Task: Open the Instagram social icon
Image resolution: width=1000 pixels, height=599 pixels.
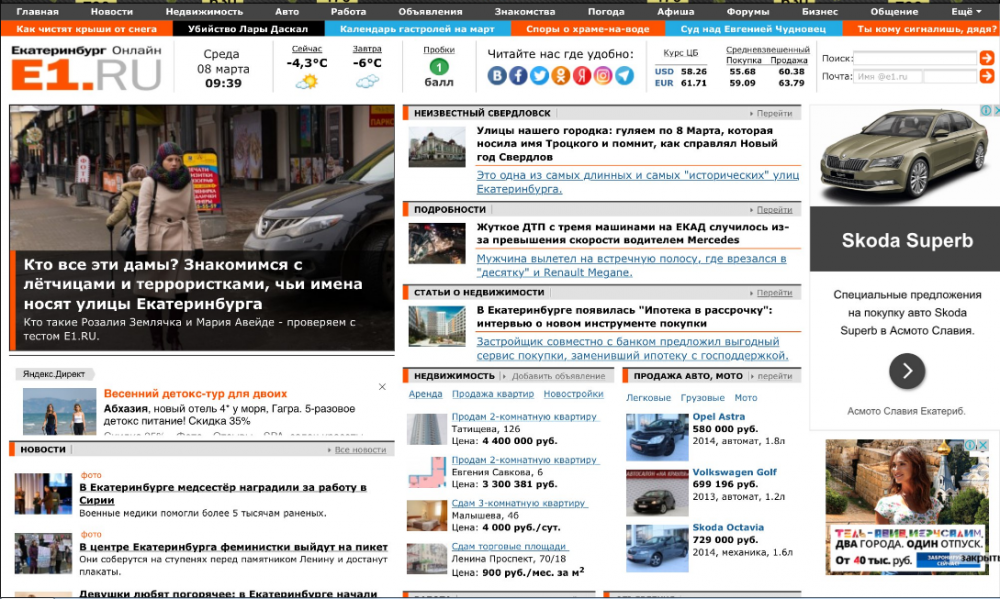Action: [x=603, y=76]
